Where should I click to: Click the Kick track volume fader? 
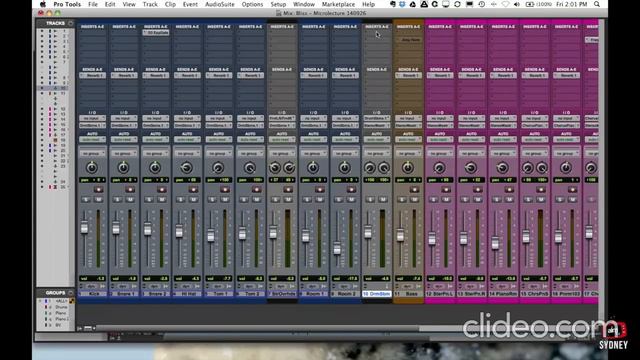point(84,227)
